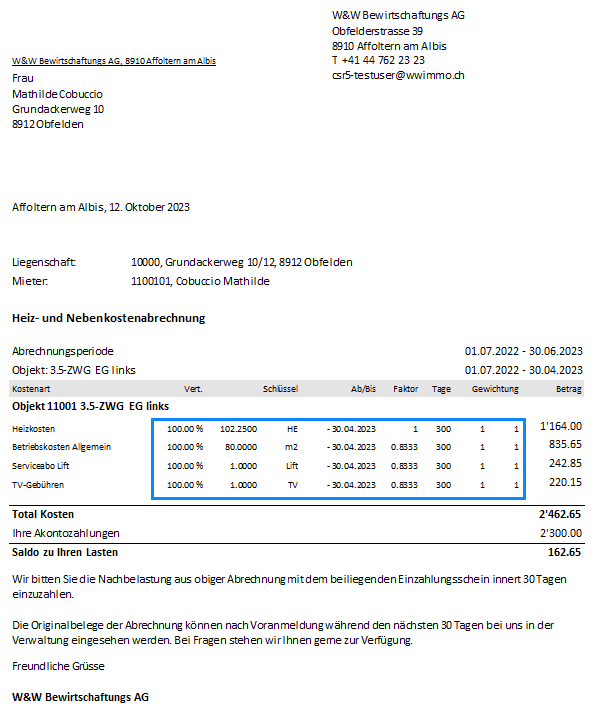Viewport: 594px width, 706px height.
Task: Click the date line 'Affoltern am Albis, 12. Oktober 2023'
Action: click(x=101, y=207)
